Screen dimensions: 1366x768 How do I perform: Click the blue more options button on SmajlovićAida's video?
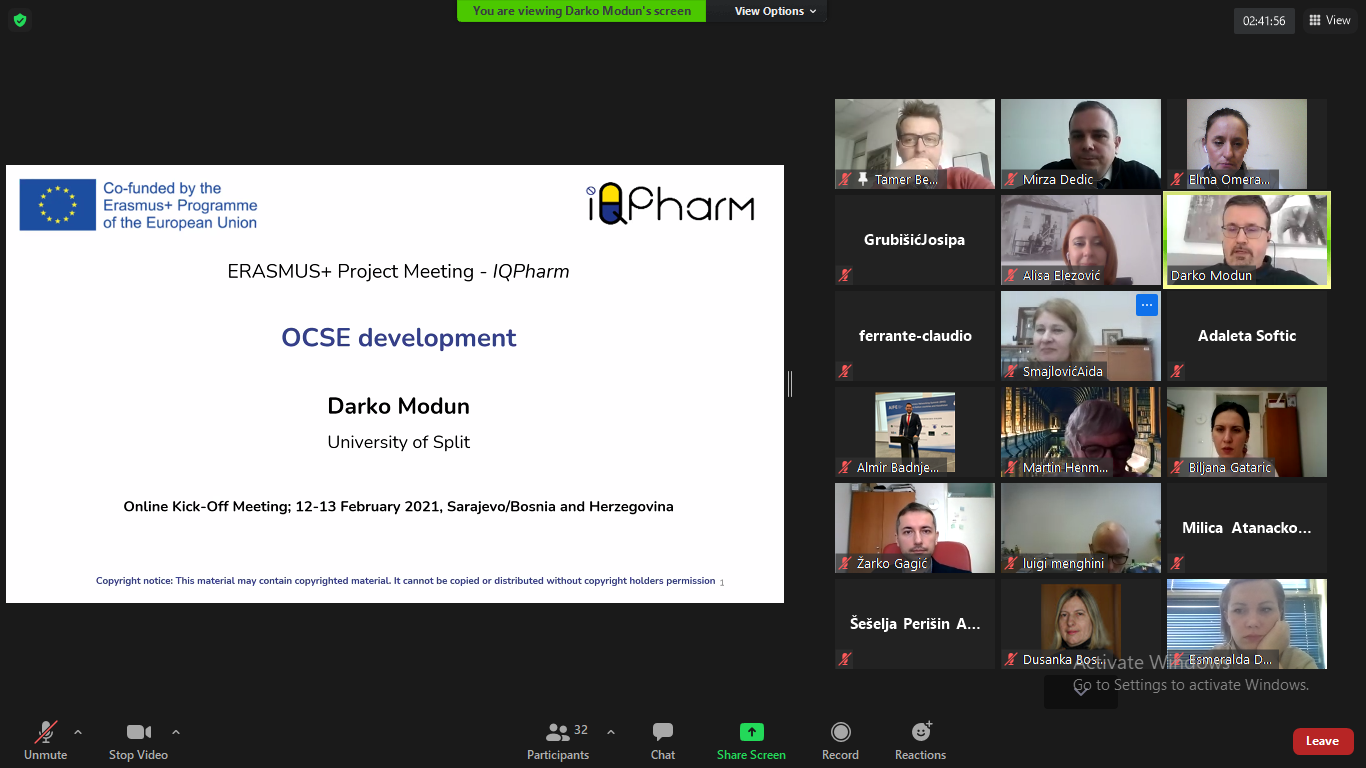pos(1146,305)
